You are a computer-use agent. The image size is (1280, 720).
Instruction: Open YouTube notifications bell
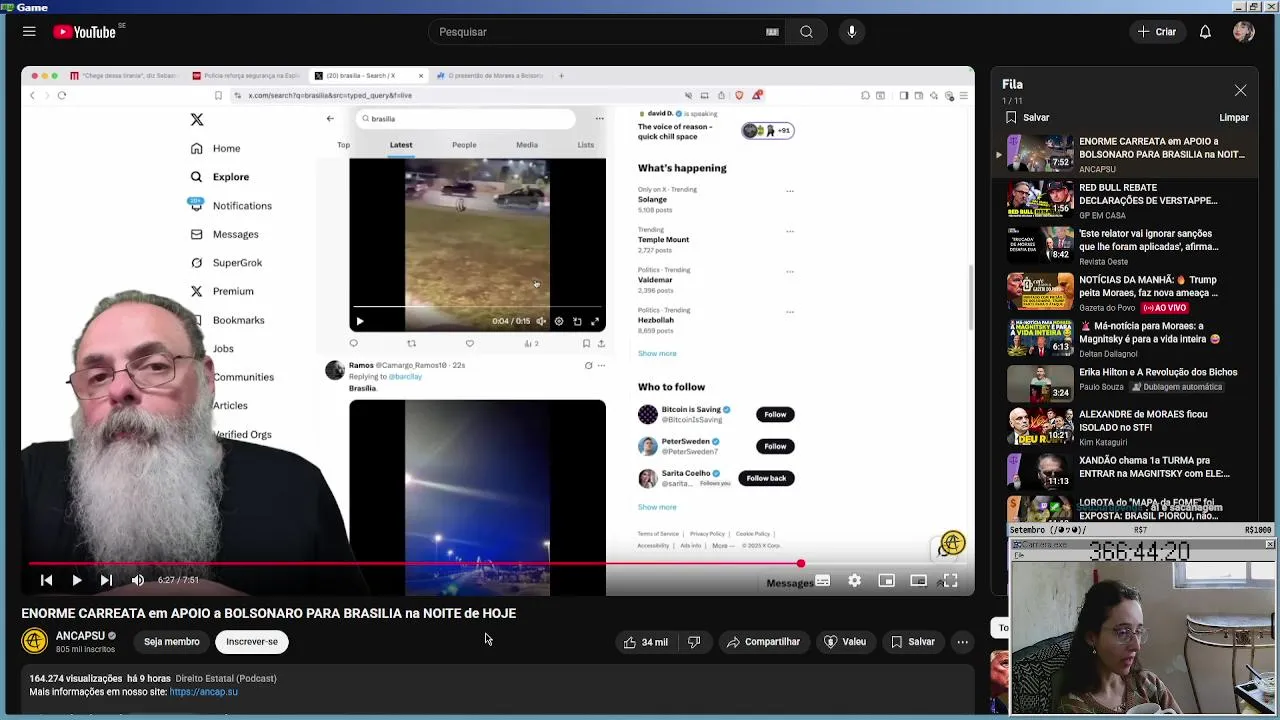[1205, 32]
